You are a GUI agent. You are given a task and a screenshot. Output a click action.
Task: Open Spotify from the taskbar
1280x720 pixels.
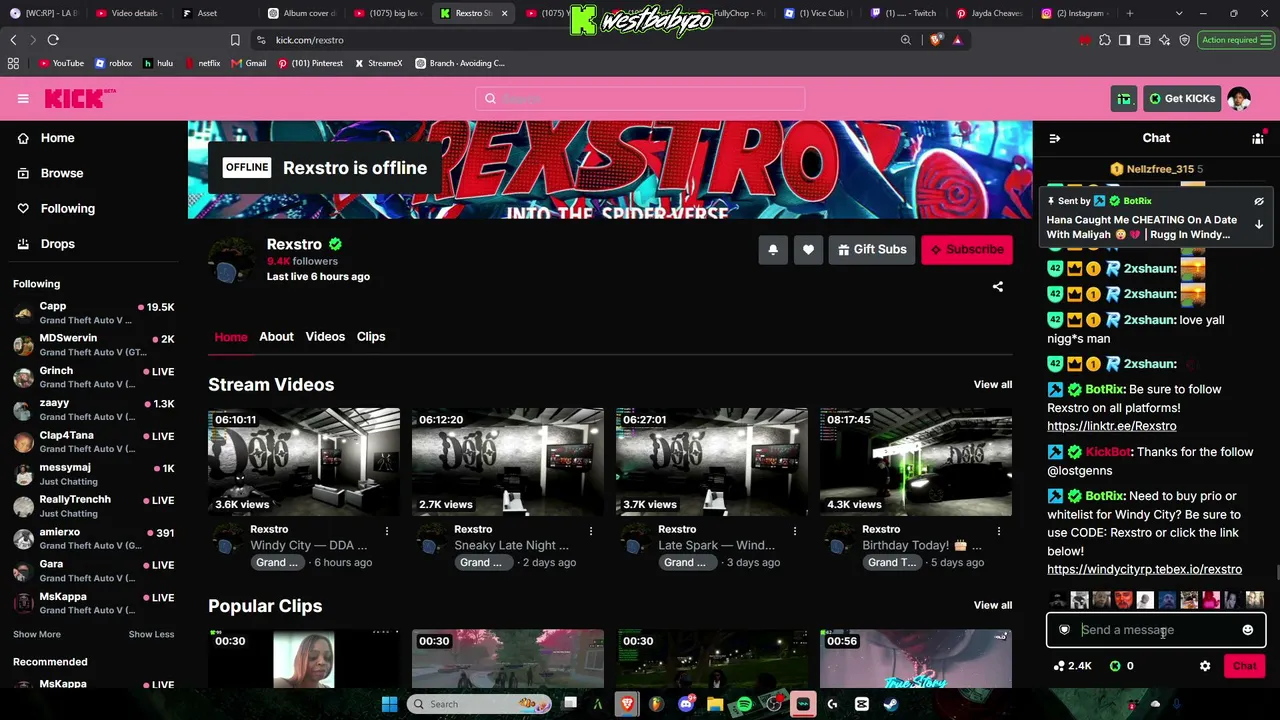[744, 704]
